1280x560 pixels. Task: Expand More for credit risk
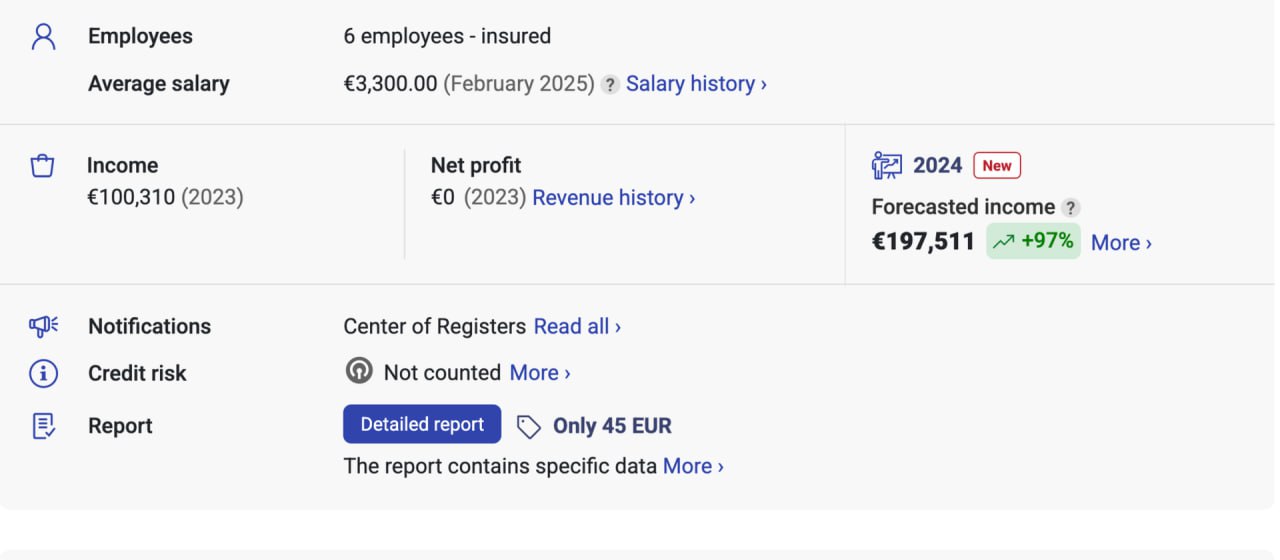pyautogui.click(x=540, y=373)
